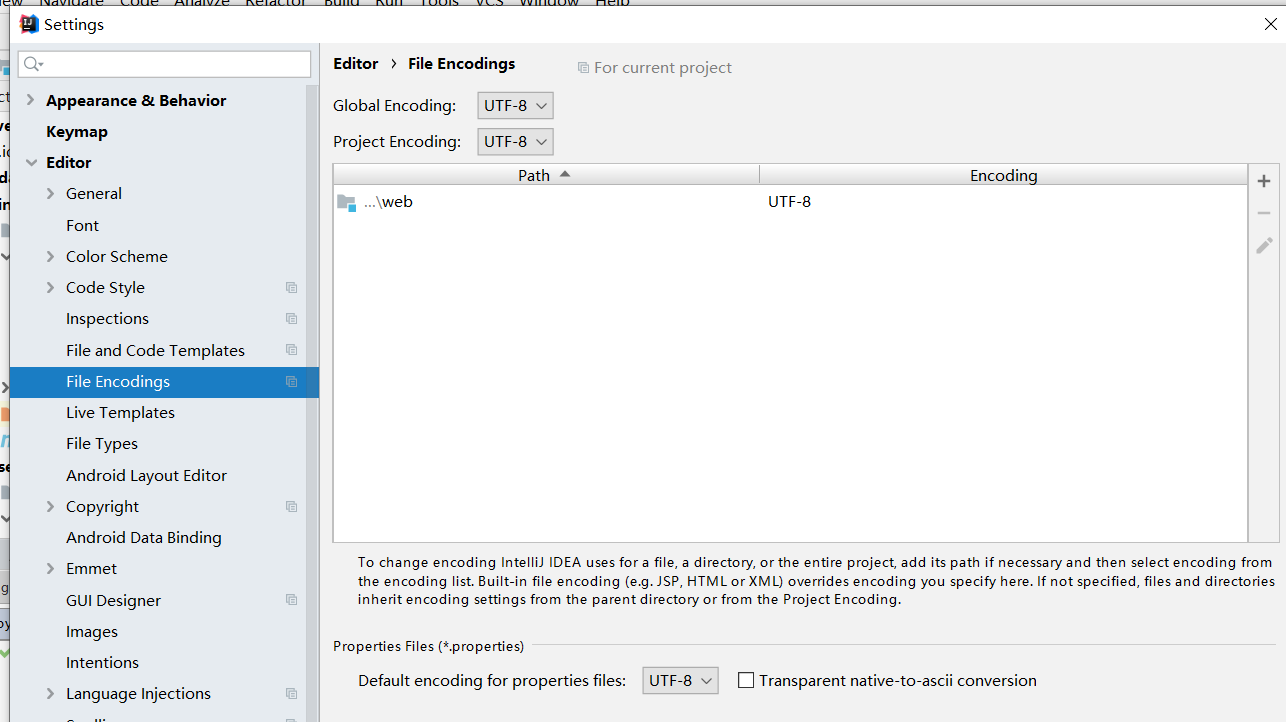Expand the Emmet node
1286x722 pixels.
click(50, 569)
